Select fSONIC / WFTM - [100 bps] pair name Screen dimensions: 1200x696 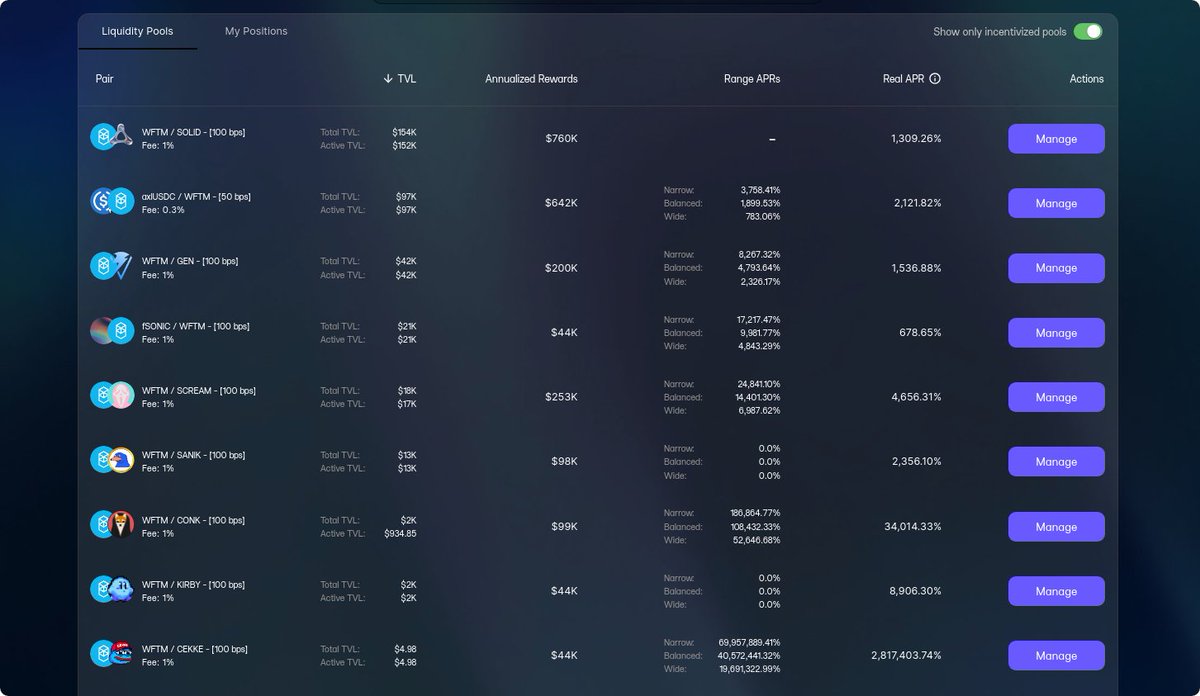(195, 326)
